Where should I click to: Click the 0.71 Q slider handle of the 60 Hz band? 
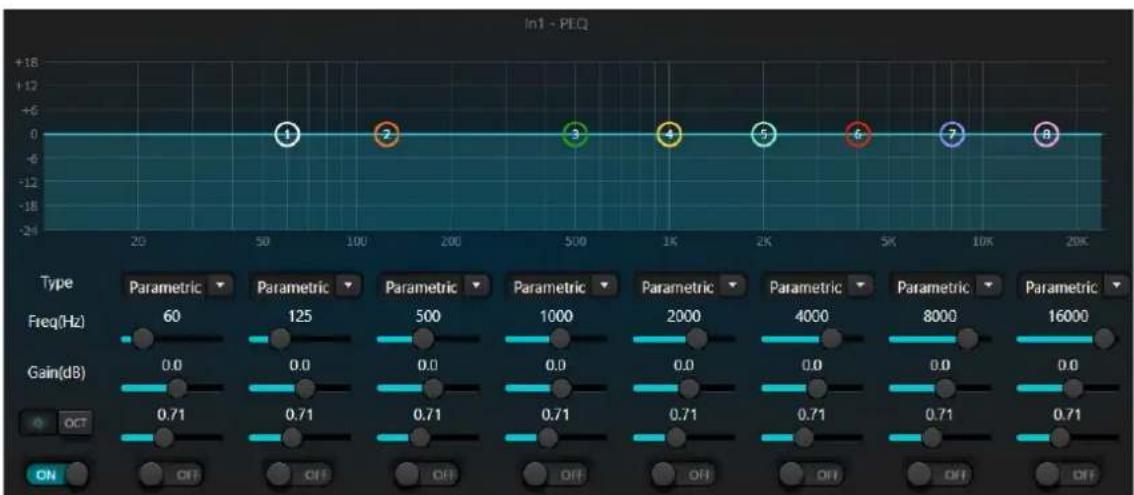(x=164, y=437)
